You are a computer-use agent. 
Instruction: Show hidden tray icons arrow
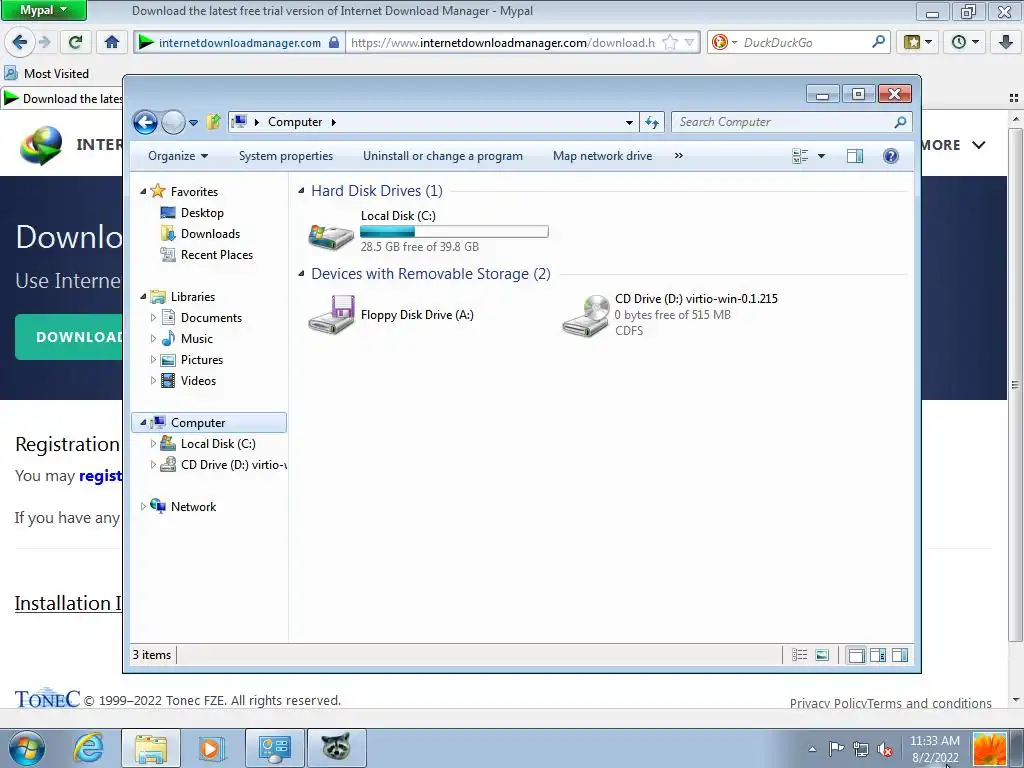812,749
